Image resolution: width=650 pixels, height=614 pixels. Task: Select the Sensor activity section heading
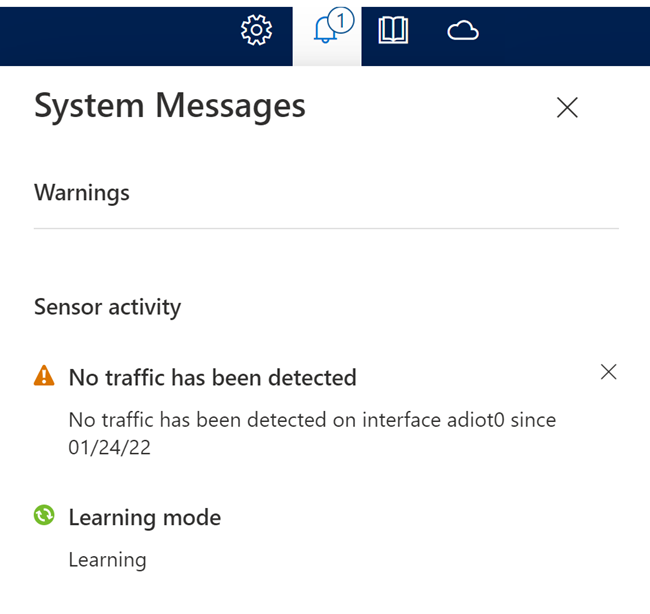pyautogui.click(x=107, y=307)
